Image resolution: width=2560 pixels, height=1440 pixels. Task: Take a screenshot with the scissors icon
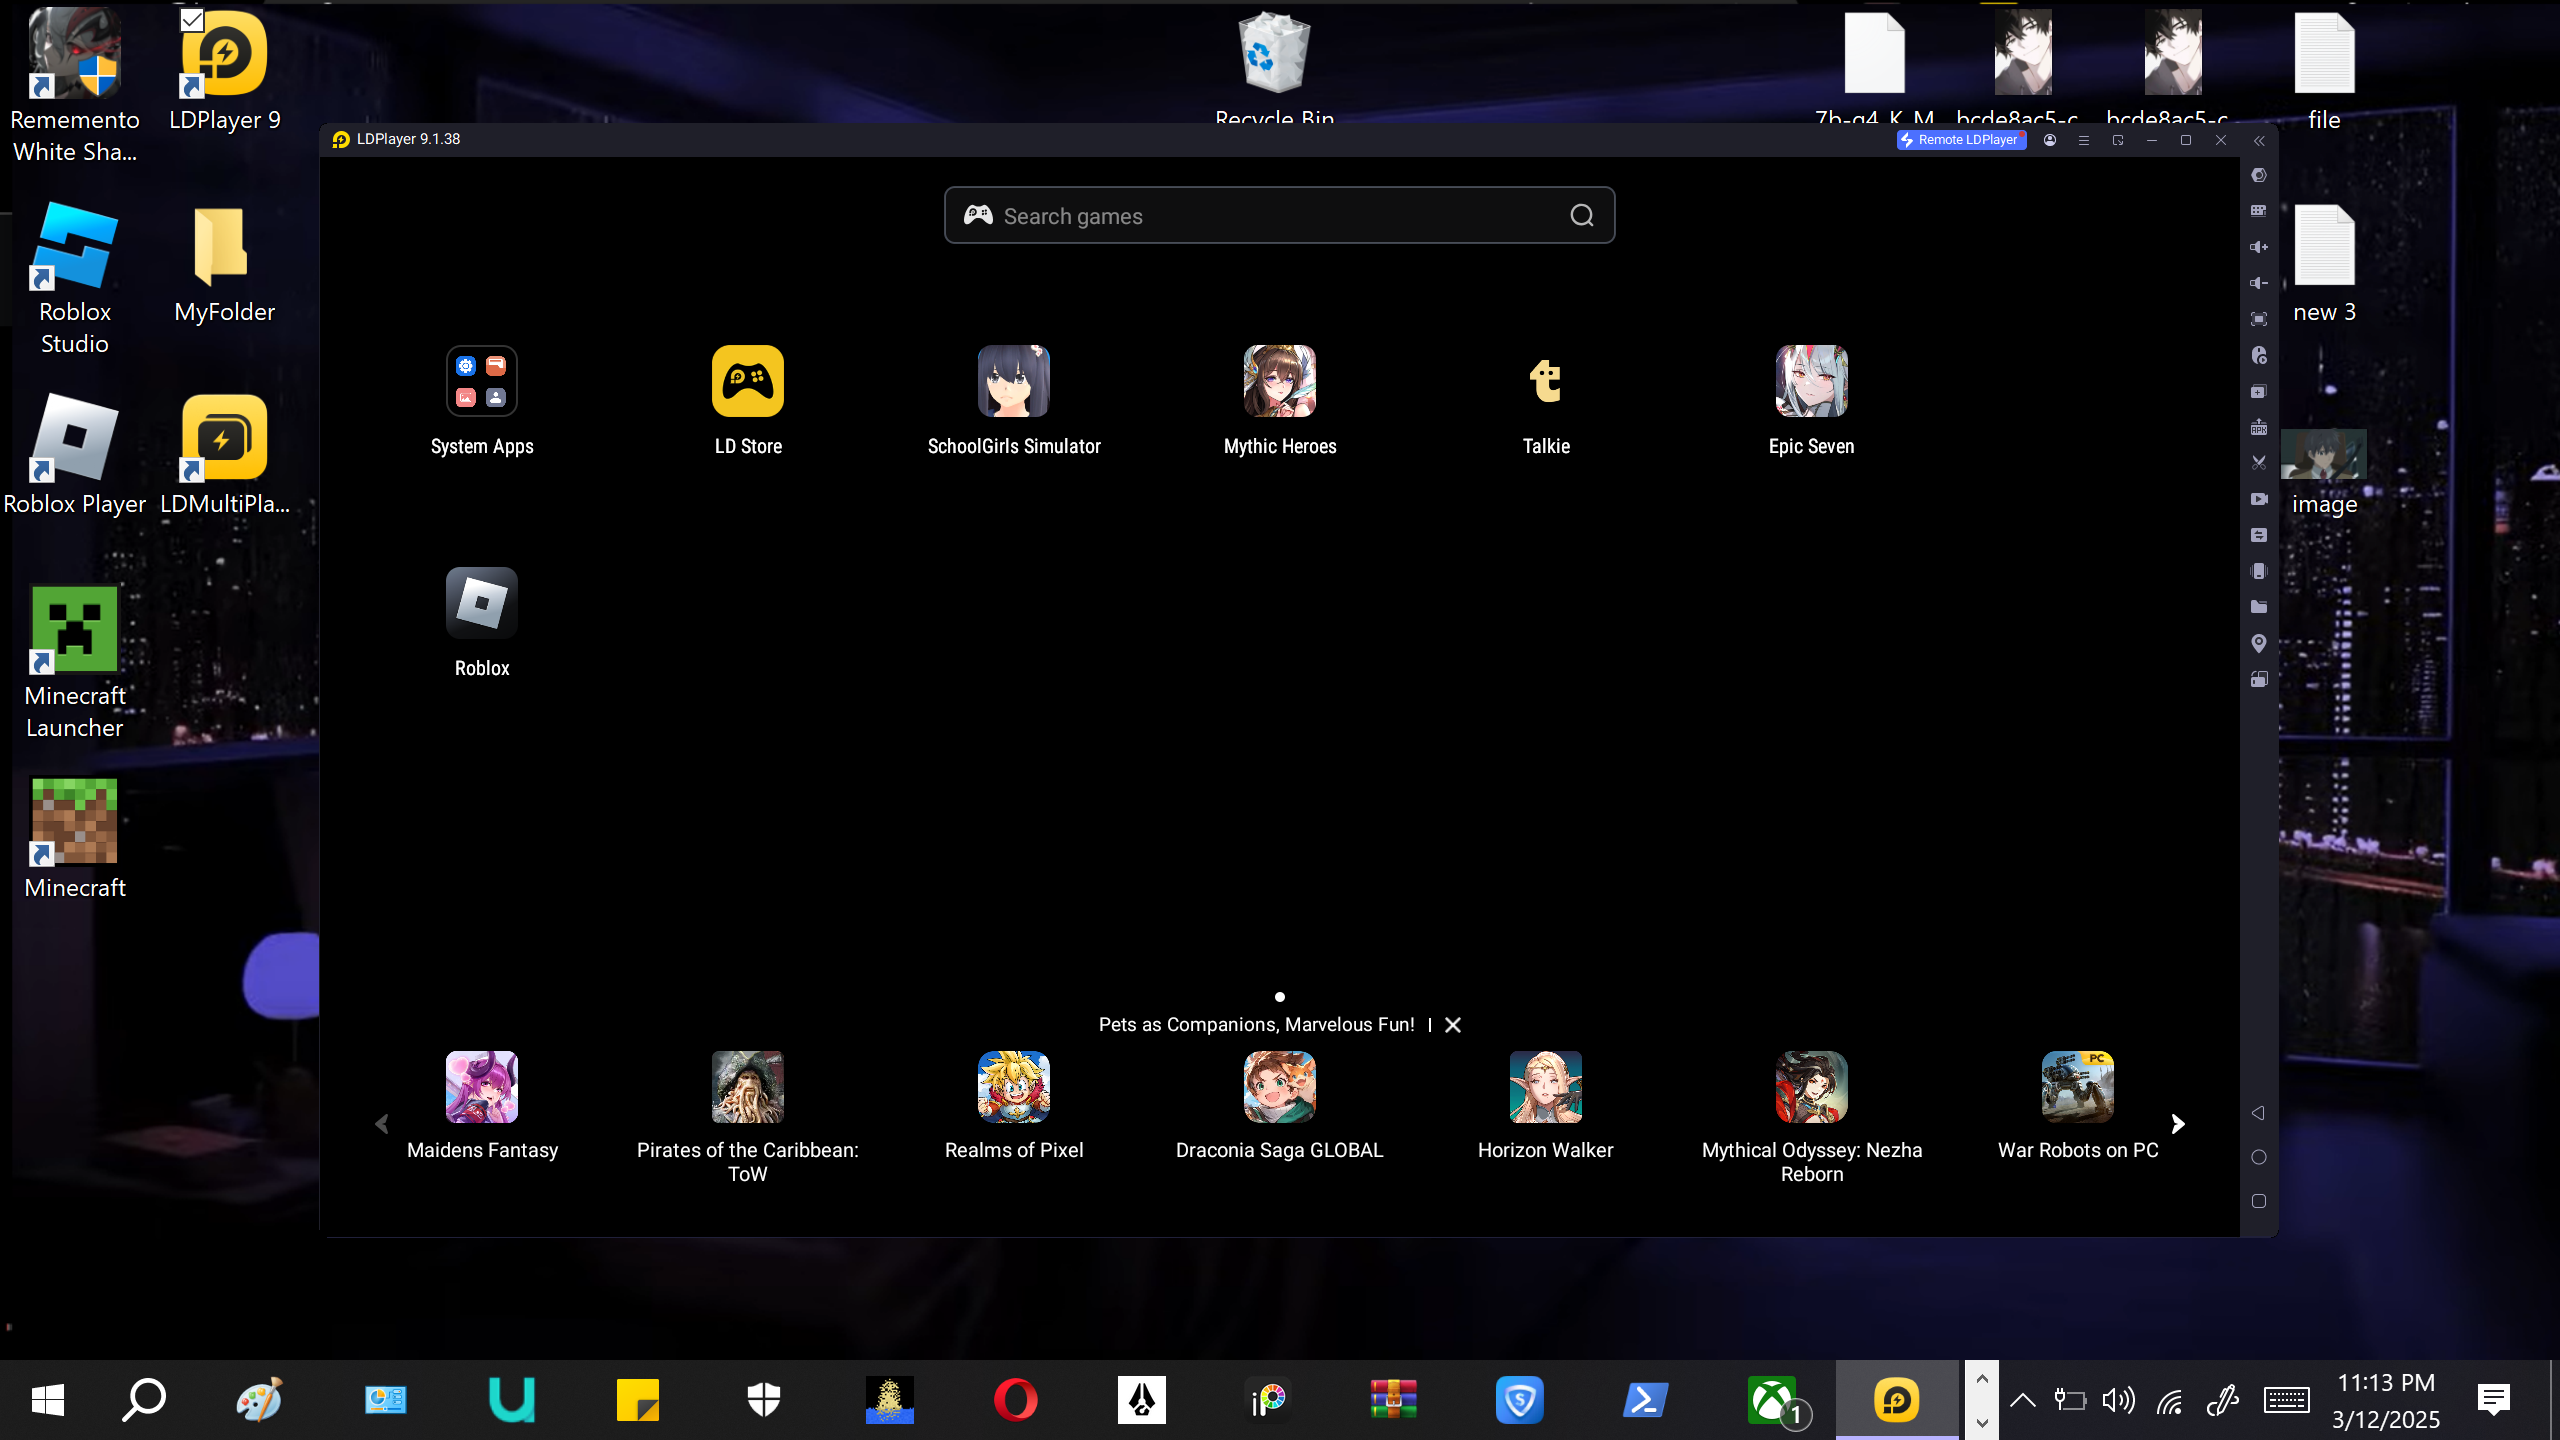click(x=2258, y=463)
